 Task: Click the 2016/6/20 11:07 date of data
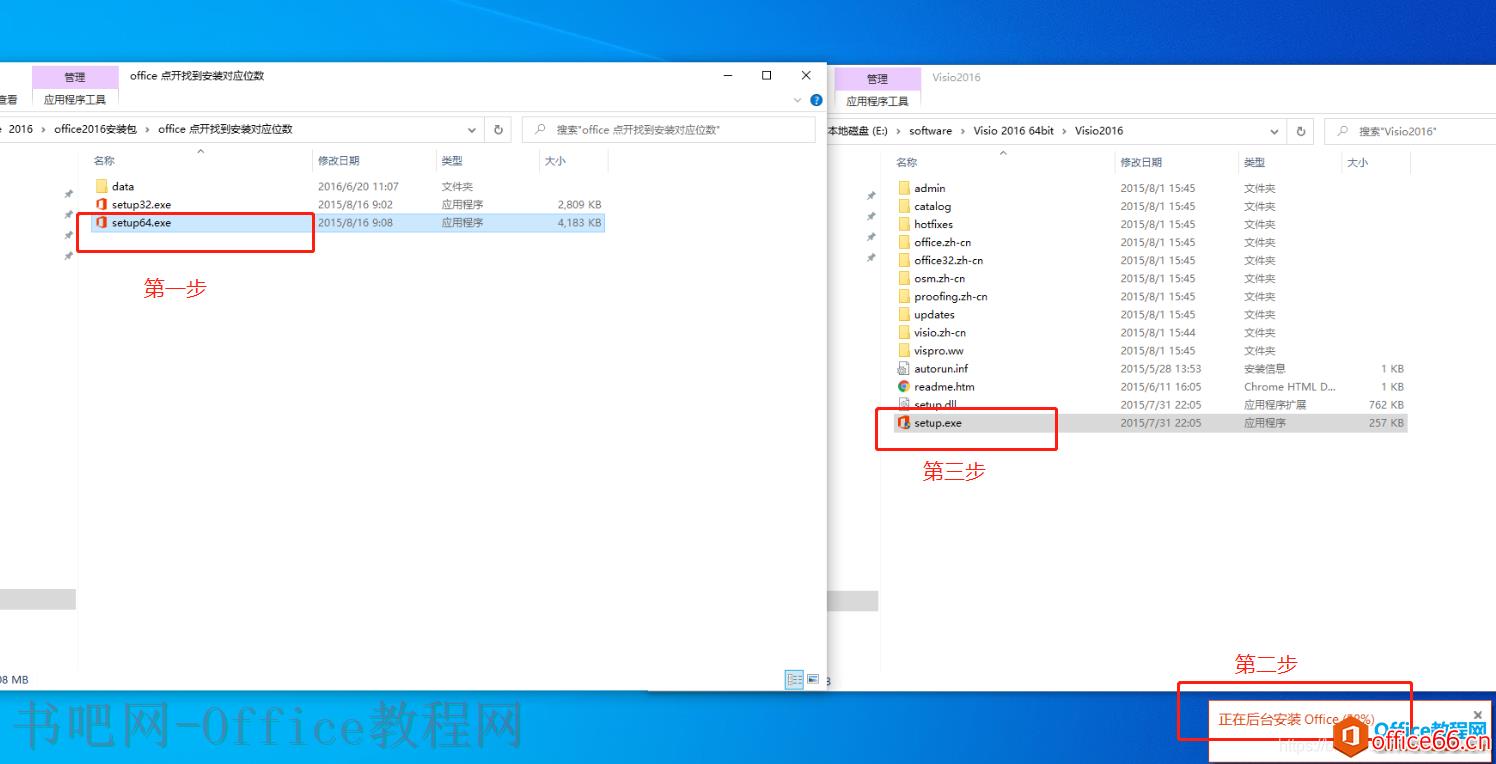[358, 186]
